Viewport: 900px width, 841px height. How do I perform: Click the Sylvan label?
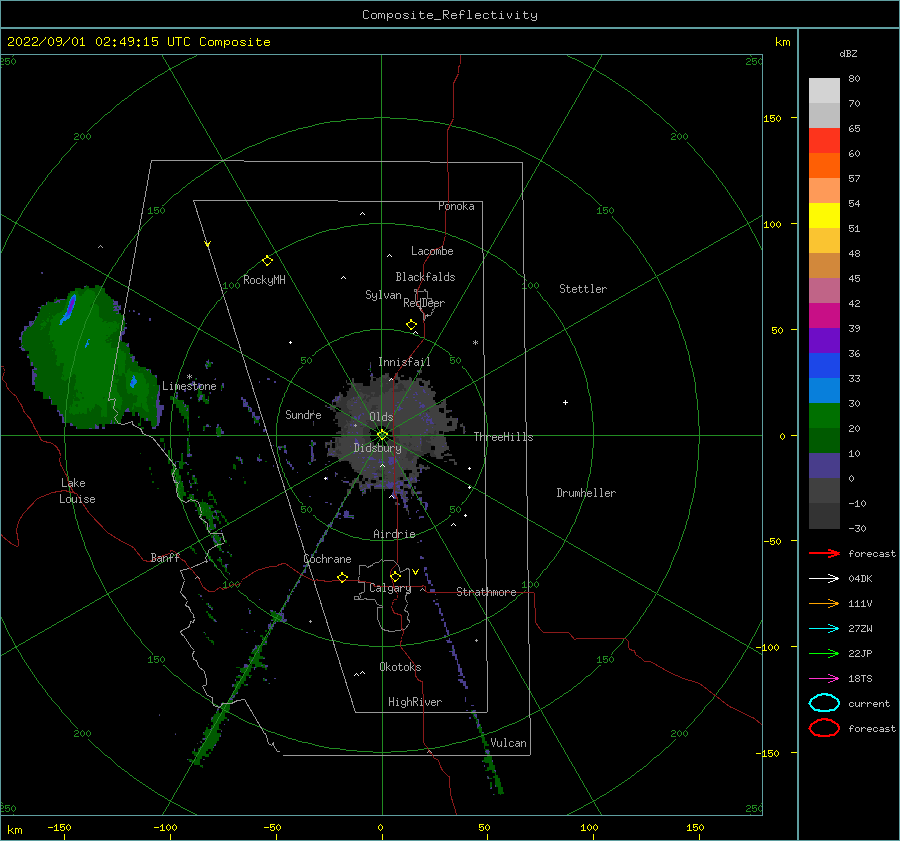tap(383, 295)
